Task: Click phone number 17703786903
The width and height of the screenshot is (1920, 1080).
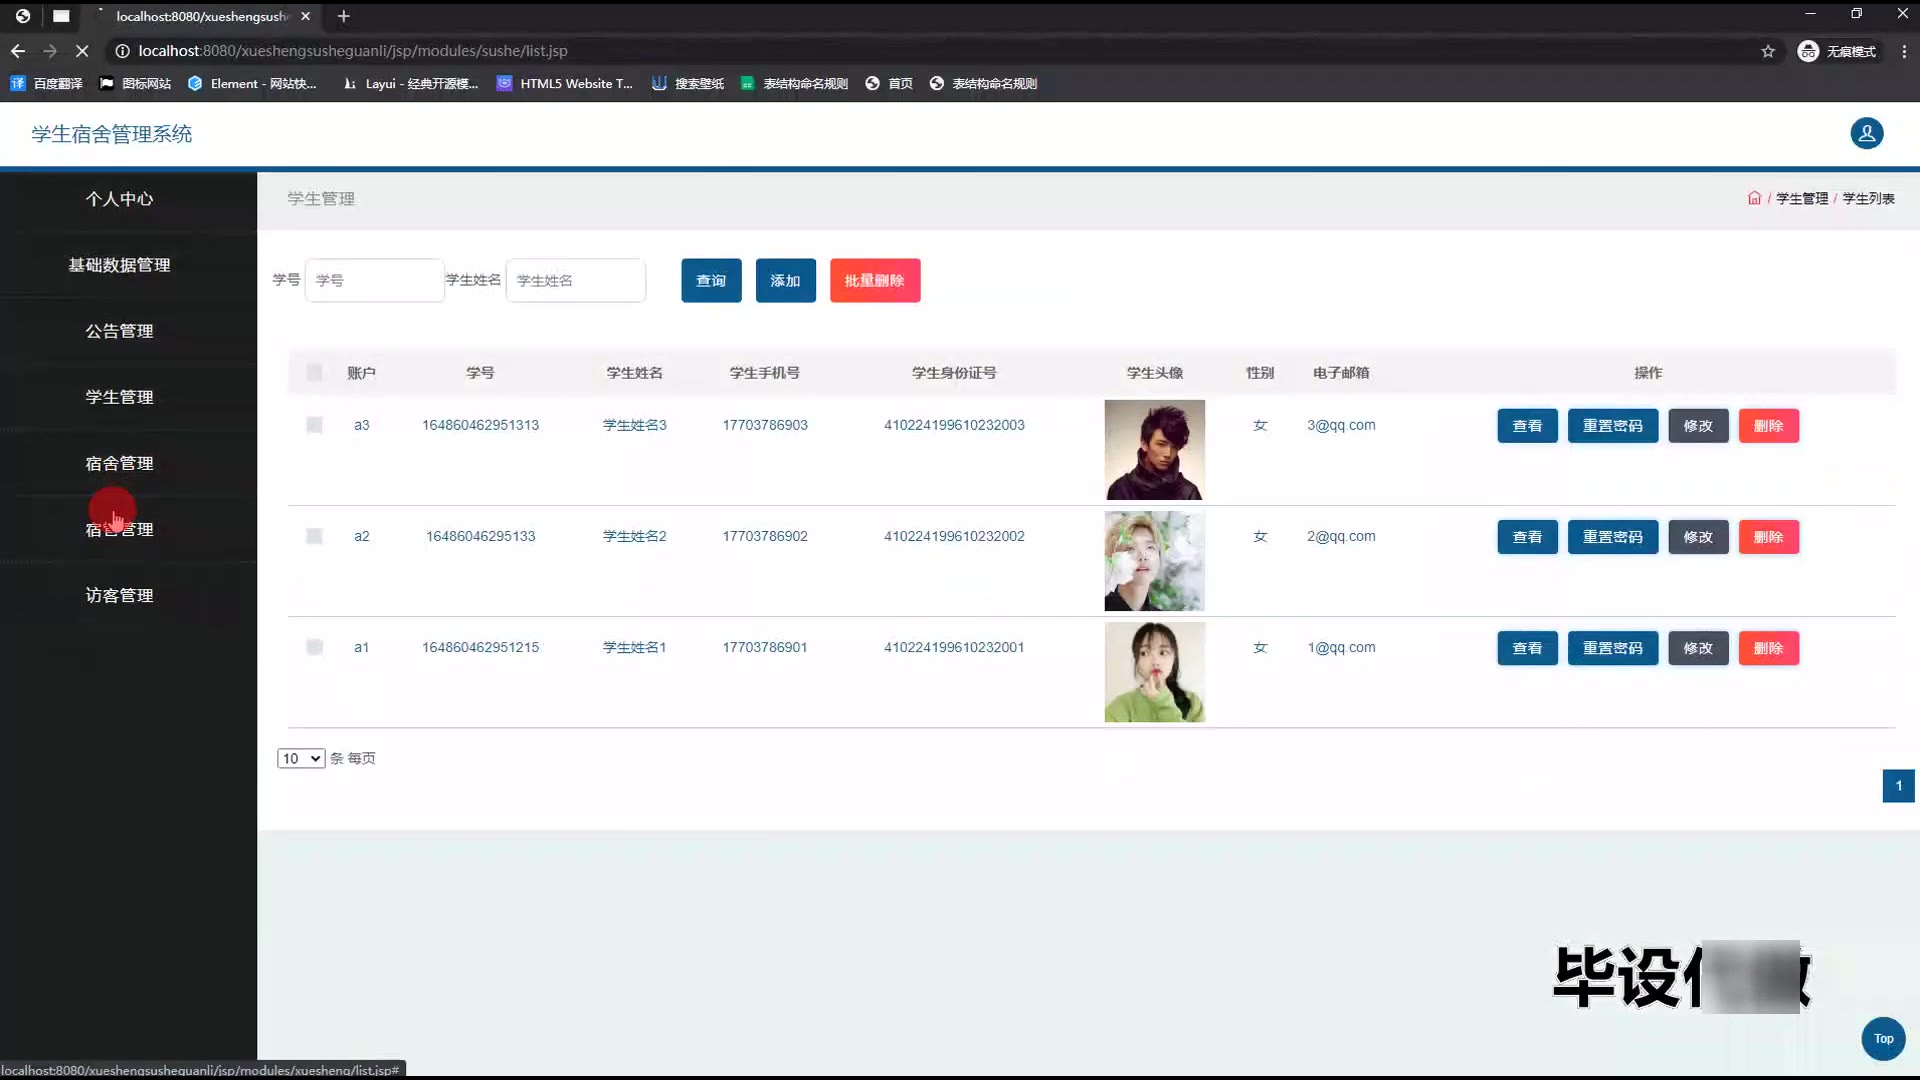Action: tap(765, 425)
